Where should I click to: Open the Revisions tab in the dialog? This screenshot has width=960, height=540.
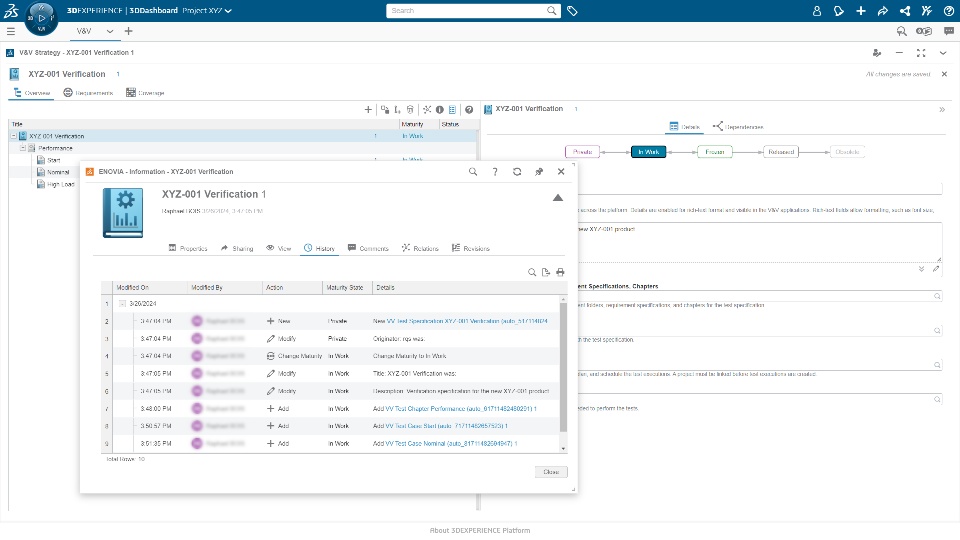(471, 248)
